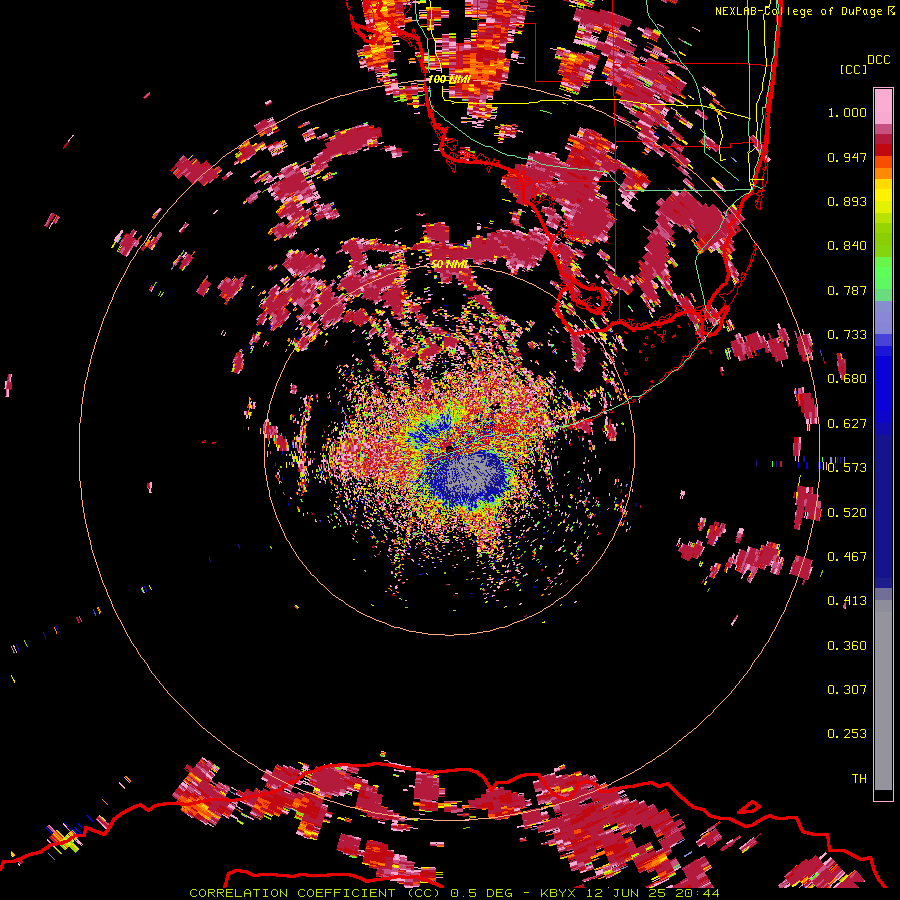
Task: Select the 0.787 scale value
Action: coord(847,290)
